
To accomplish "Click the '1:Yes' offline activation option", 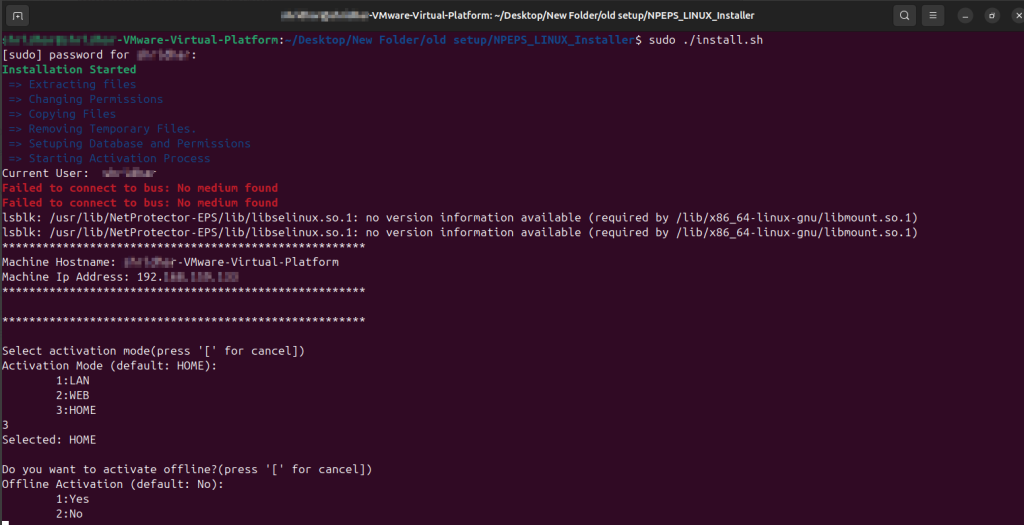I will [72, 498].
